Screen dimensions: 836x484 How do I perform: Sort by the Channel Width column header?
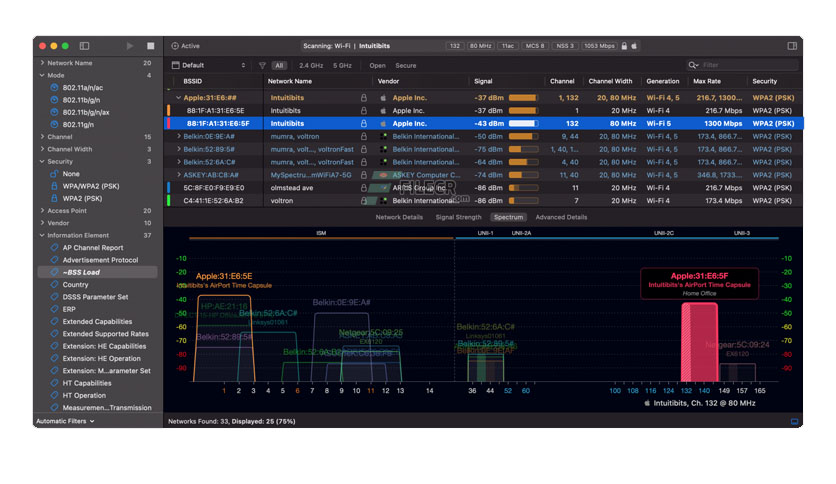[x=610, y=81]
